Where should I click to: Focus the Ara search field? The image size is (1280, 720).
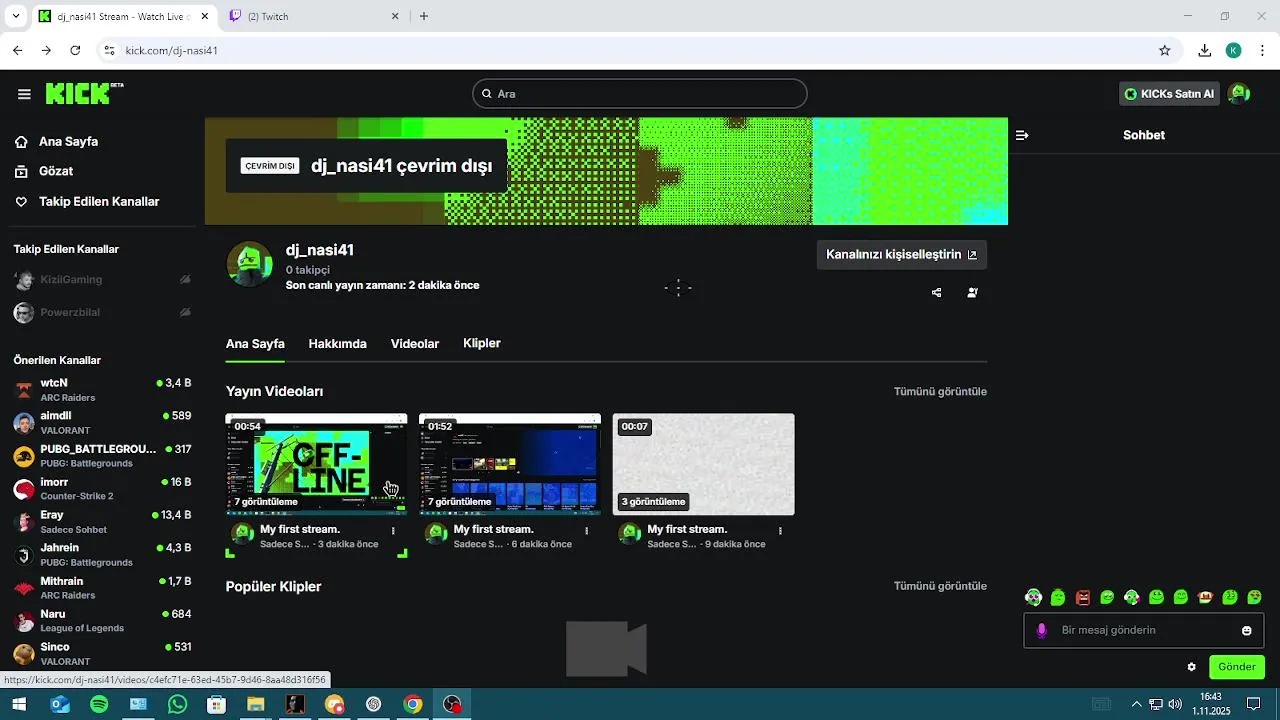640,94
